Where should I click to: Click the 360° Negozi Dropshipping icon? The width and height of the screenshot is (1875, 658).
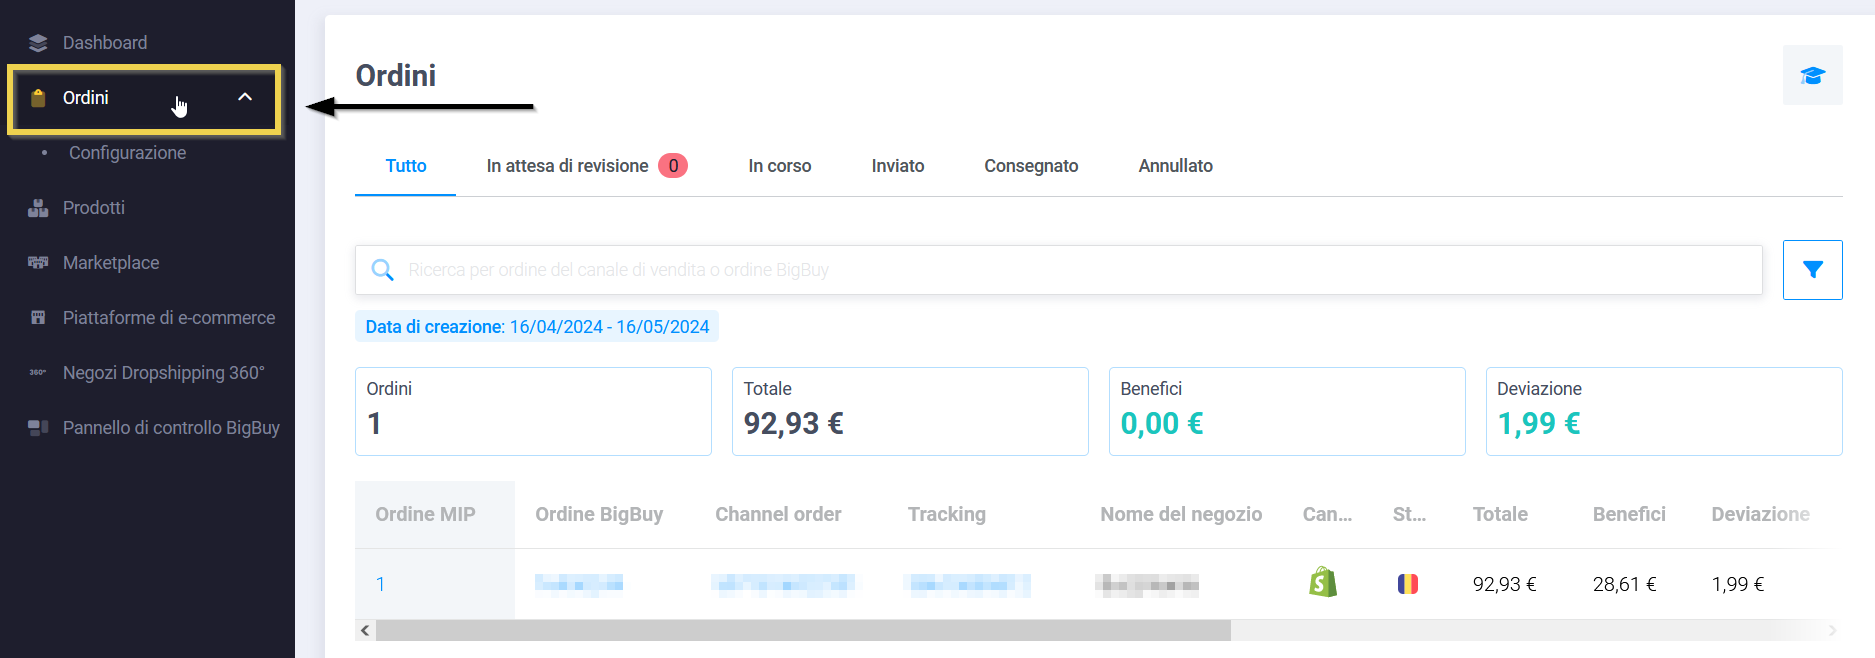38,373
